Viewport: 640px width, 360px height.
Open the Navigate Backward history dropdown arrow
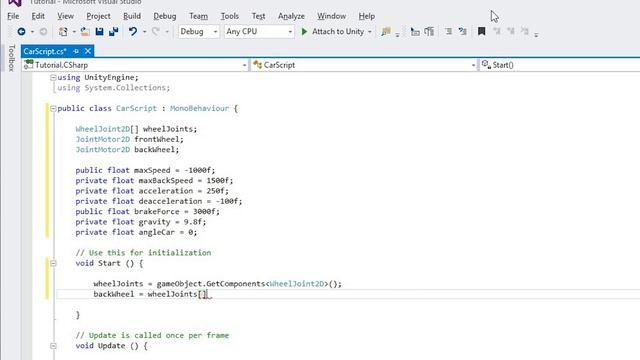click(x=32, y=32)
